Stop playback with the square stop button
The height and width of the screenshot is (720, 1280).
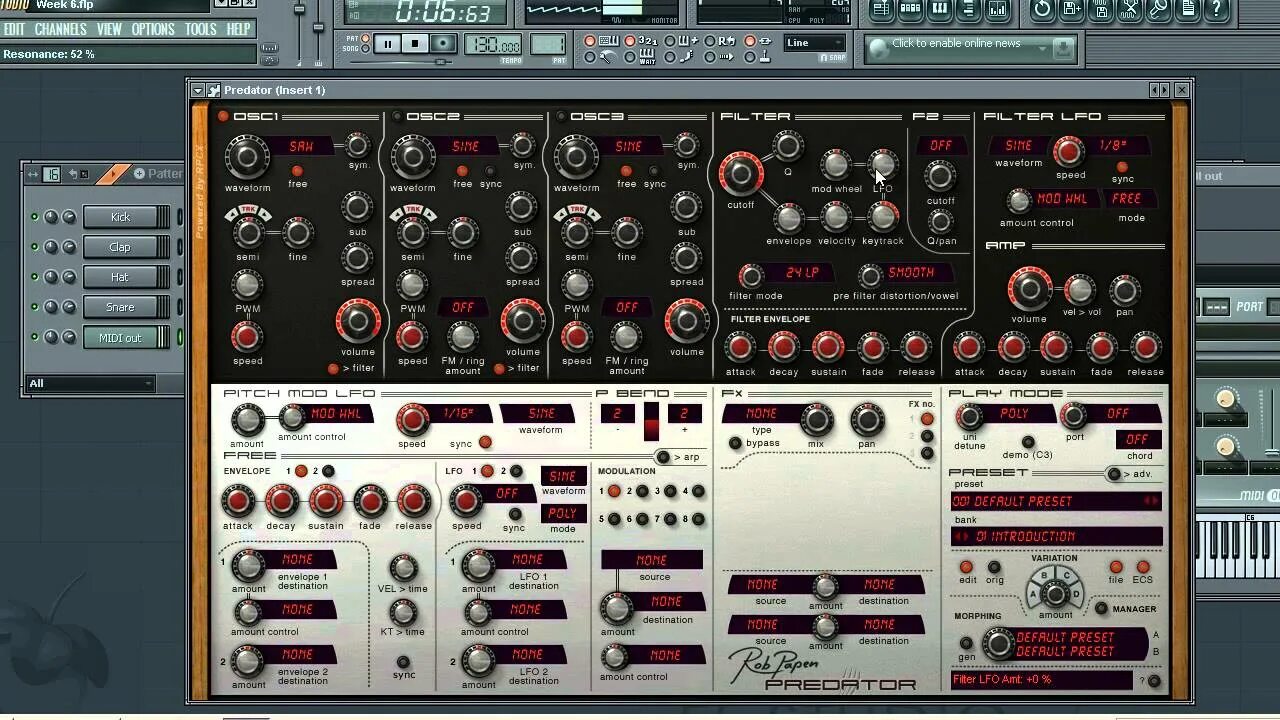[414, 44]
